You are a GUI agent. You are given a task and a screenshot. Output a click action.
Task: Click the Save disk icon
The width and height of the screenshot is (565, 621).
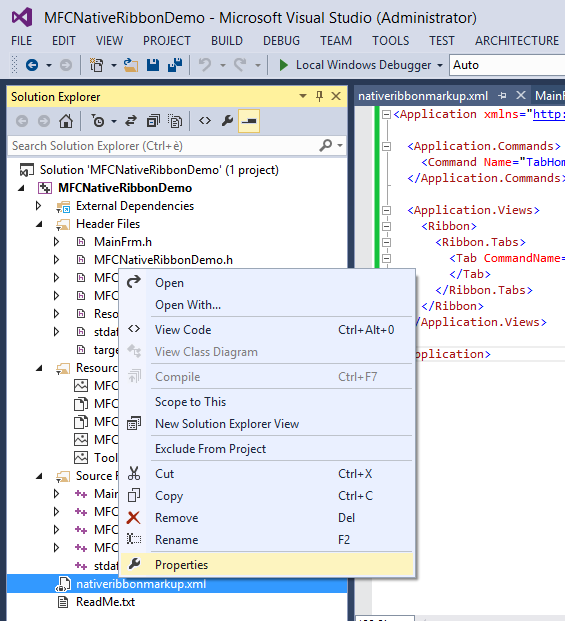pyautogui.click(x=153, y=65)
